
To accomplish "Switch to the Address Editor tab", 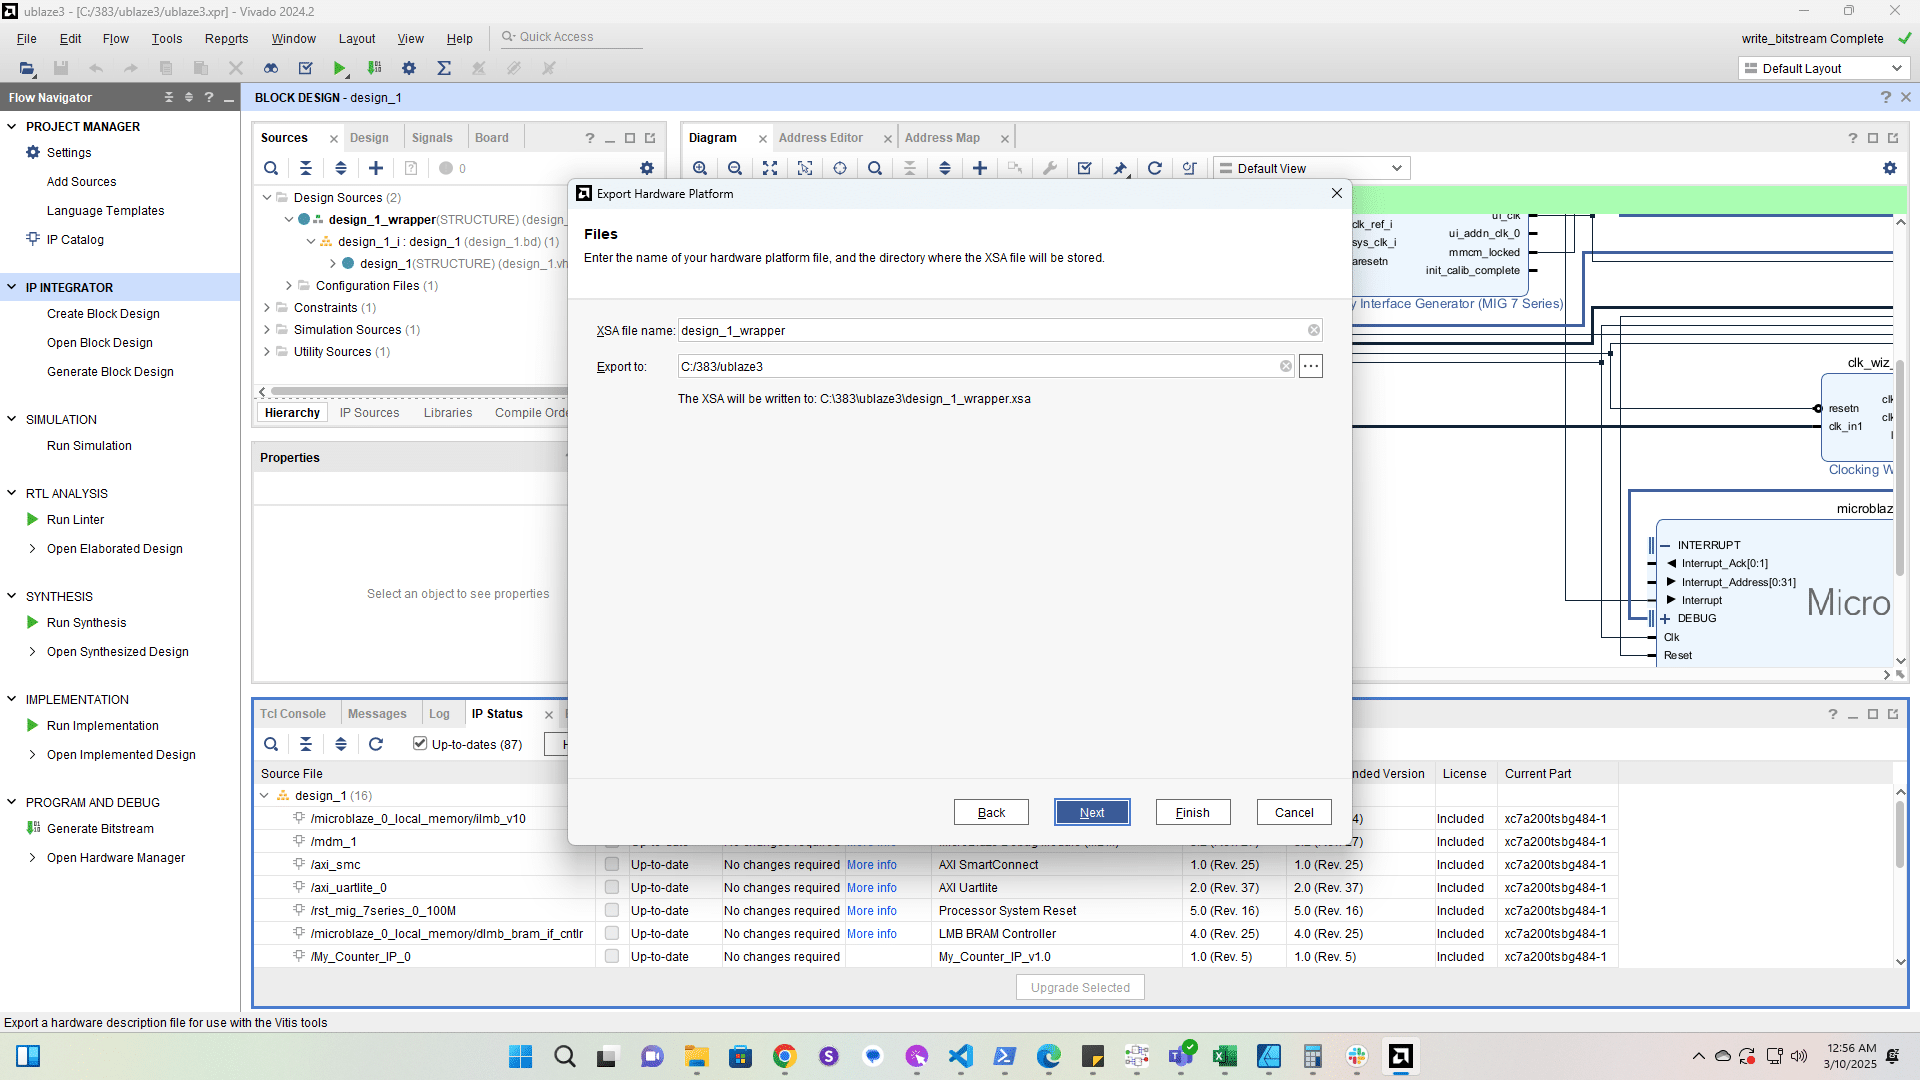I will tap(820, 138).
